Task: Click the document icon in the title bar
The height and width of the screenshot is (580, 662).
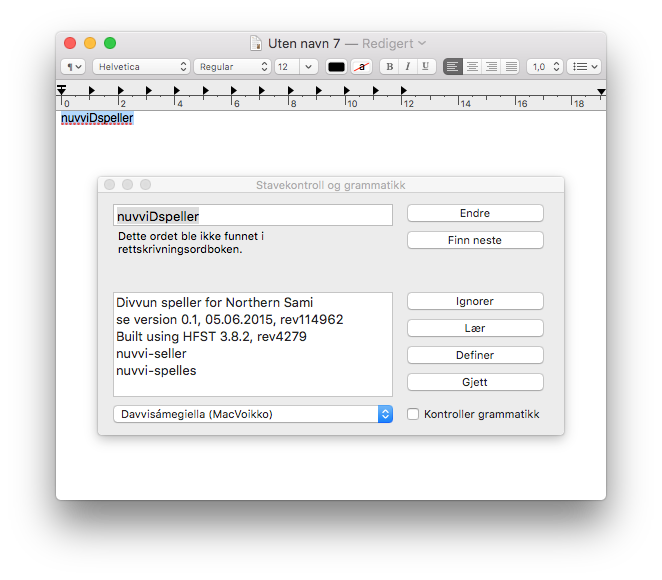Action: [x=256, y=43]
